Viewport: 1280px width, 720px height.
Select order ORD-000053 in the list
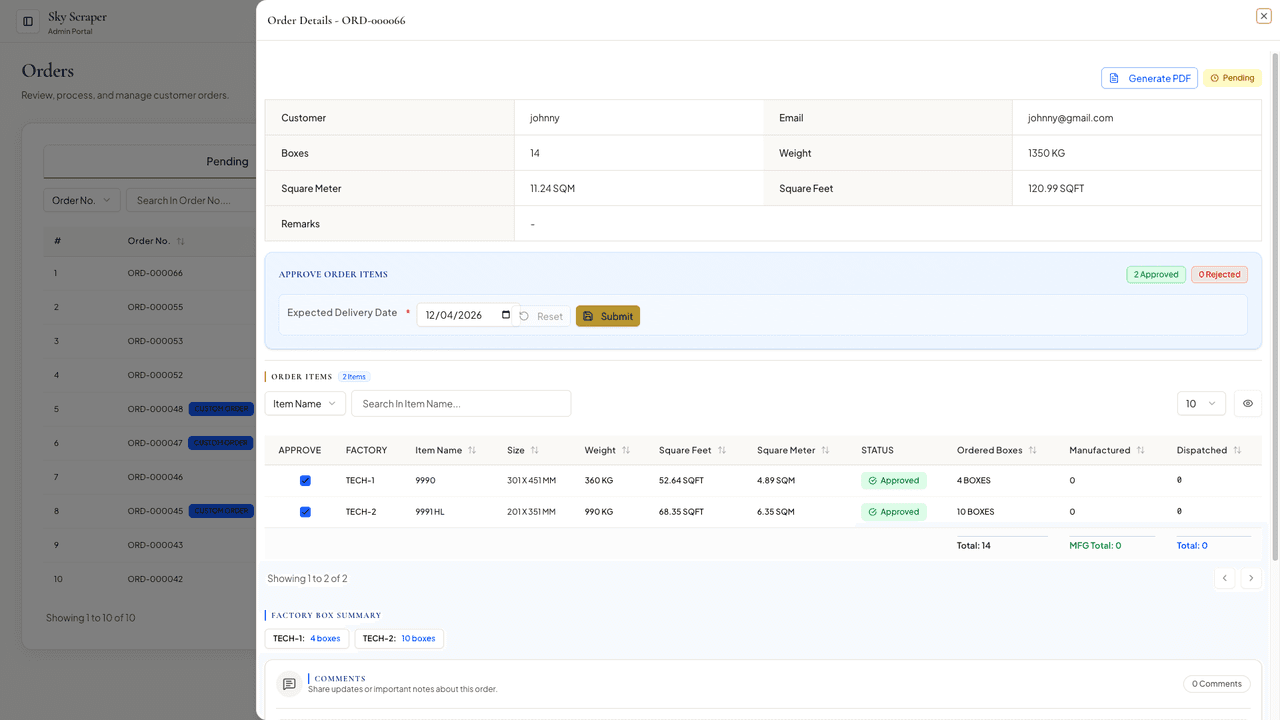155,341
